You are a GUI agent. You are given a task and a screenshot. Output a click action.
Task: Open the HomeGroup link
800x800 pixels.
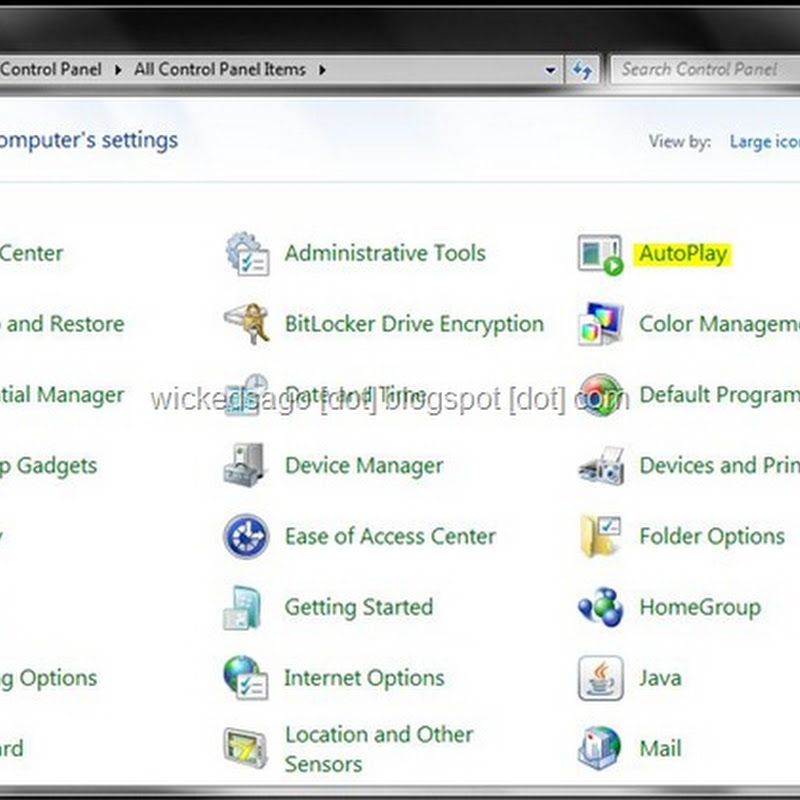point(700,608)
